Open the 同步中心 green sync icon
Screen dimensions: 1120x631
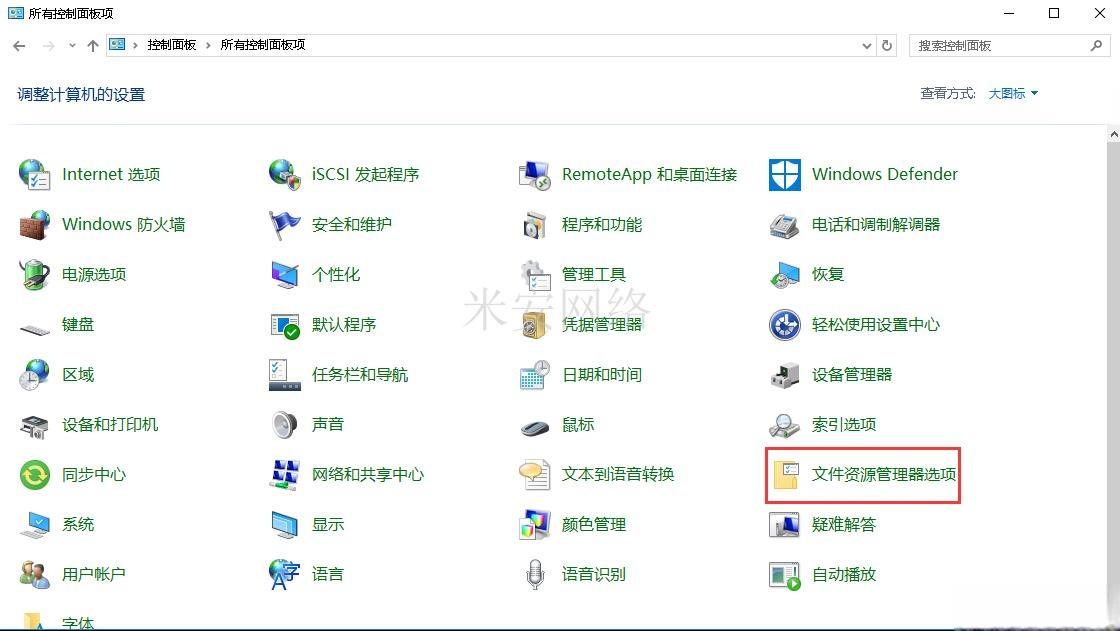tap(34, 475)
